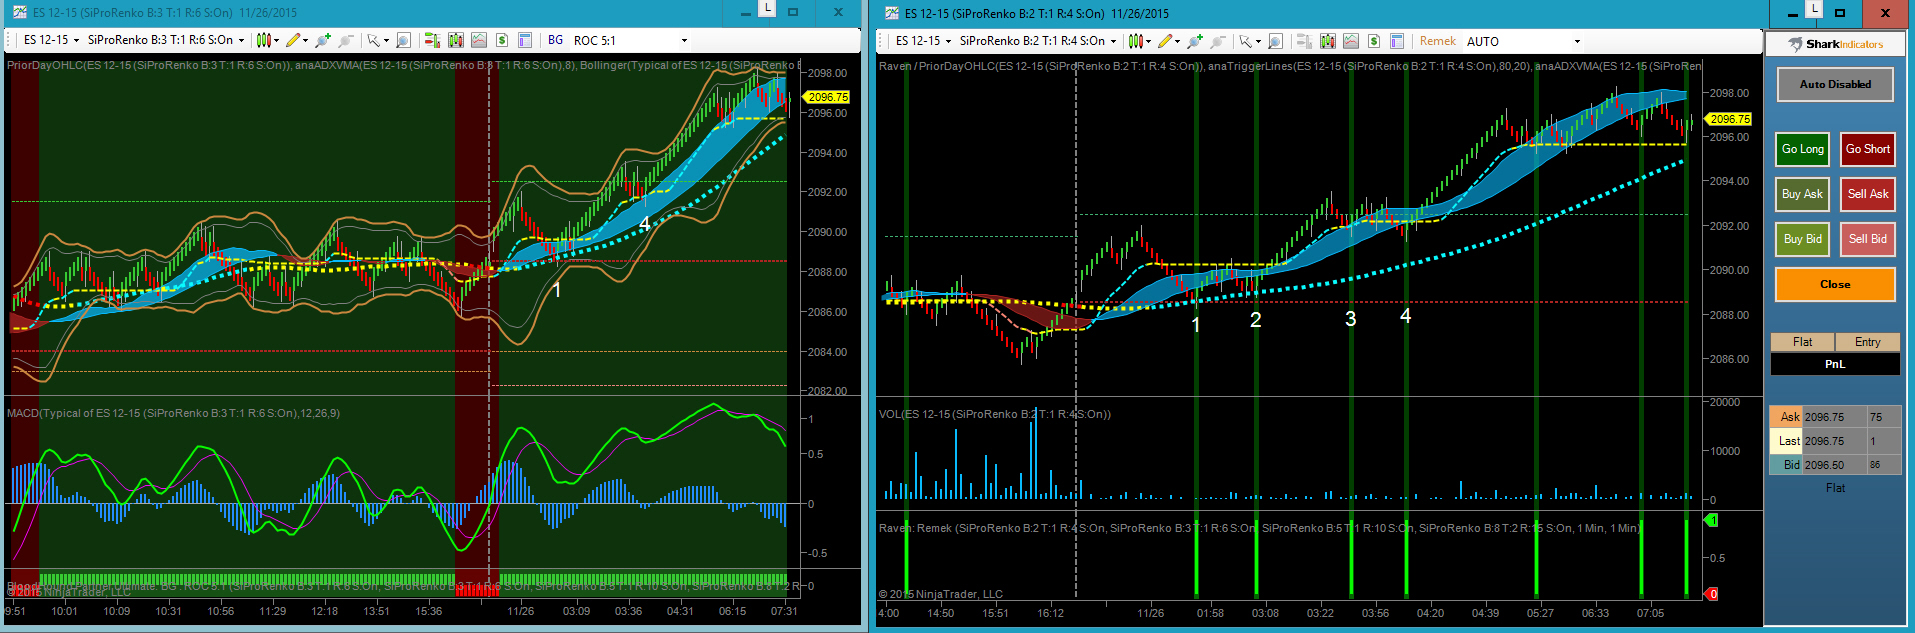Open ES 12-15 instrument dropdown in right chart

point(924,41)
